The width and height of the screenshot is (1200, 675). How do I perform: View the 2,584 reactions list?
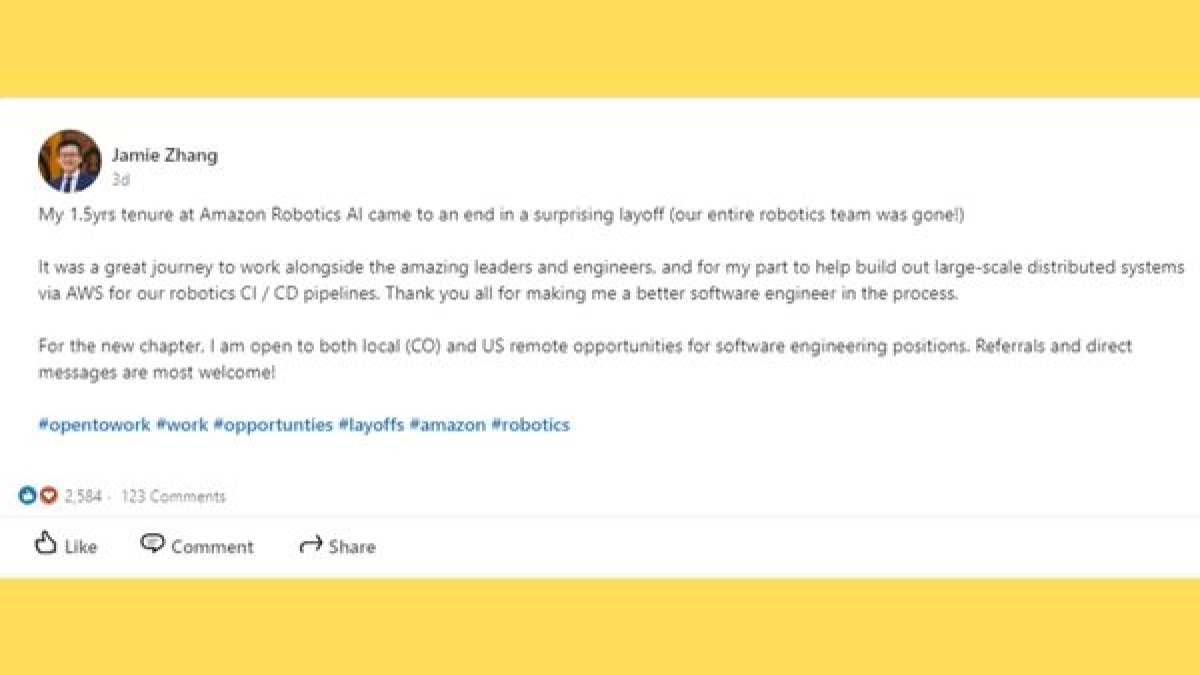pyautogui.click(x=83, y=496)
